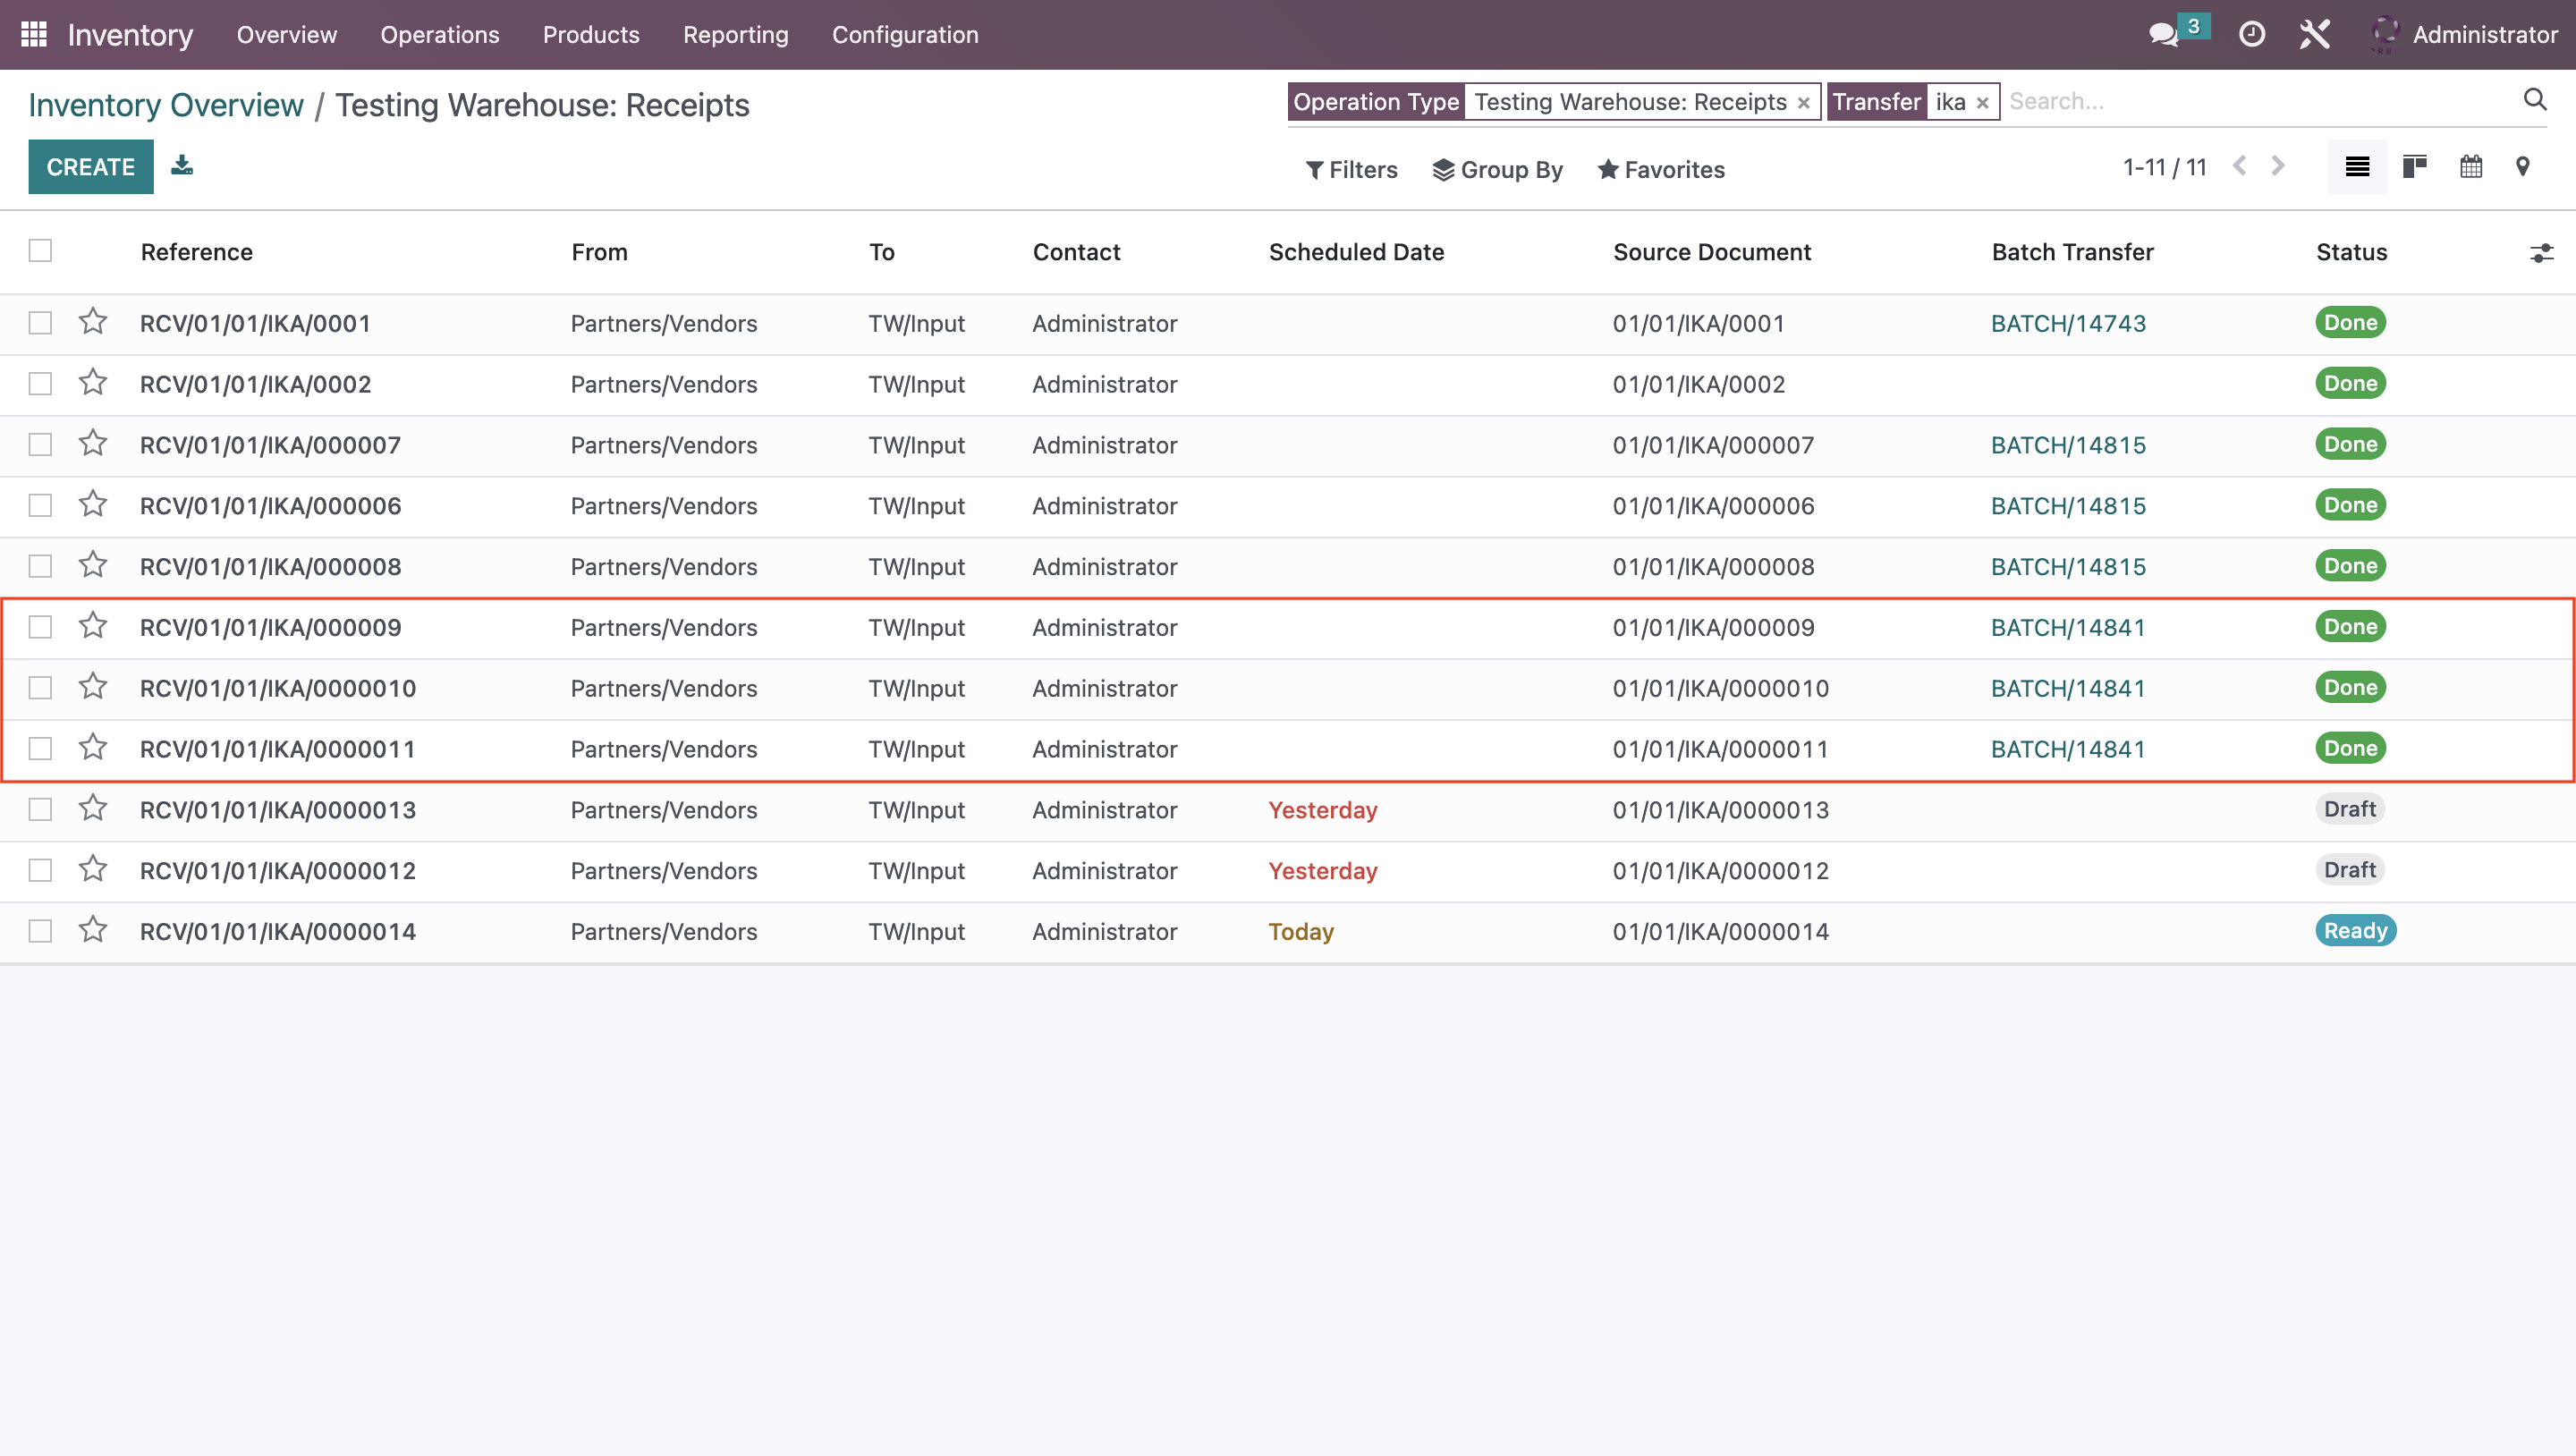
Task: Star the RCV/01/01/IKA/0001 receipt
Action: (x=93, y=322)
